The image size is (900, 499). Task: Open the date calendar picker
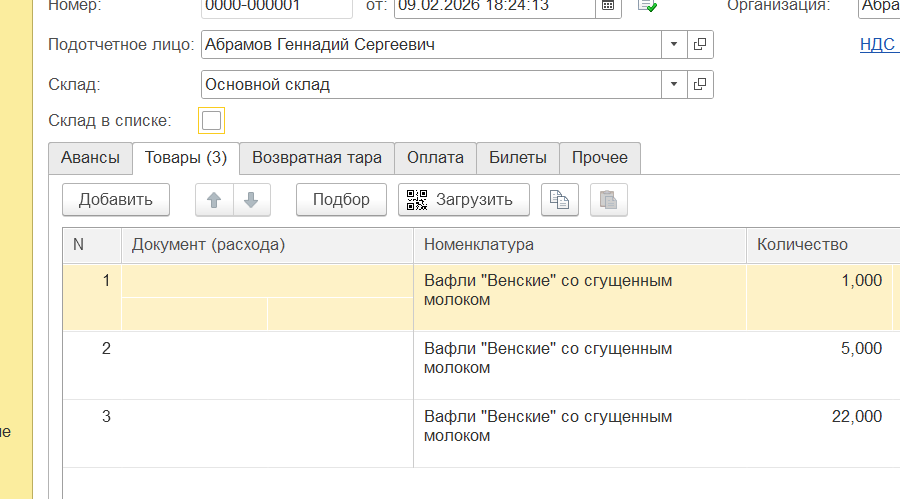(x=608, y=6)
